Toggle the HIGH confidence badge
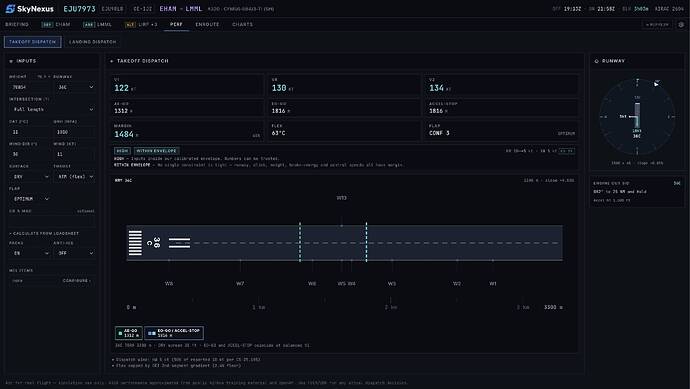This screenshot has height=389, width=690. (x=122, y=151)
